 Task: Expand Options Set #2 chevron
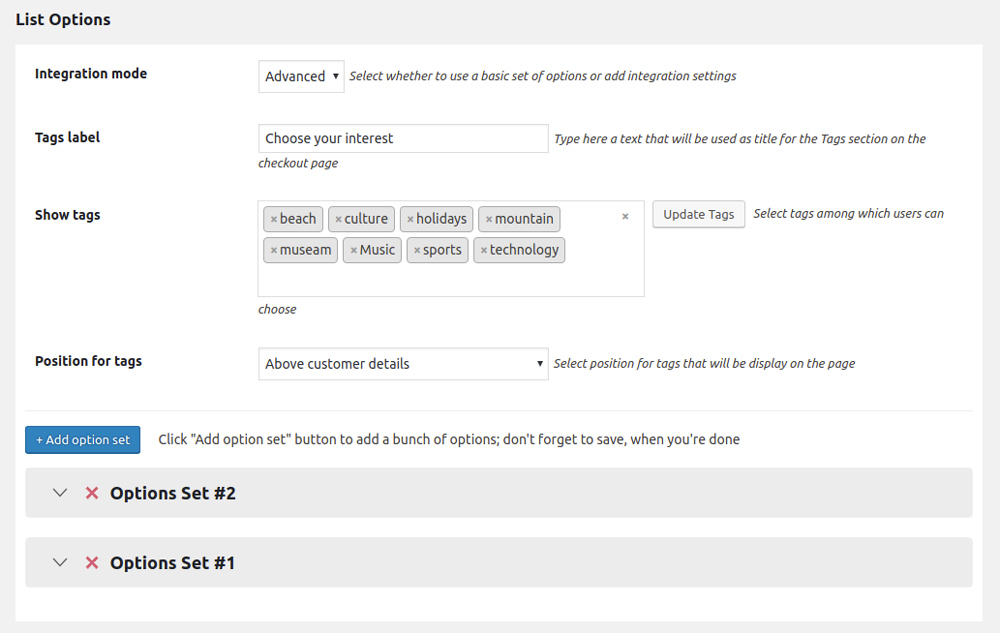(60, 493)
